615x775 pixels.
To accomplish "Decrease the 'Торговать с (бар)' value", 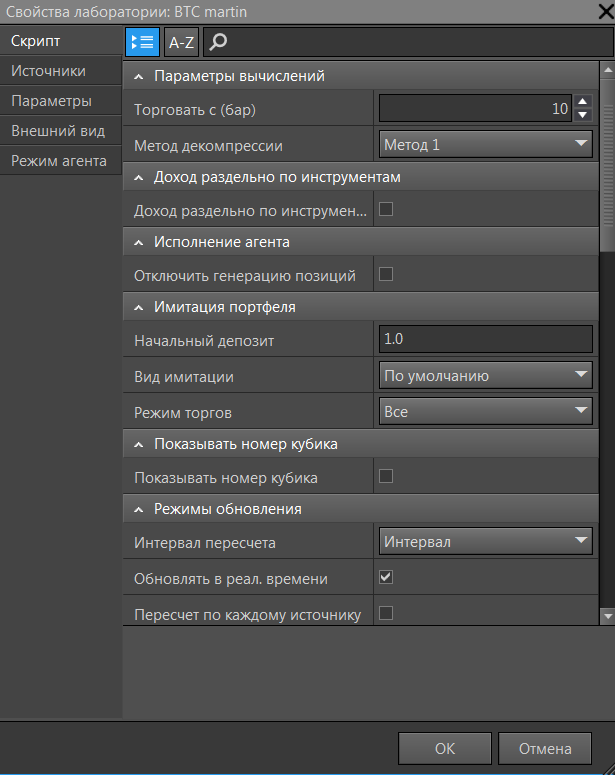I will click(x=584, y=114).
